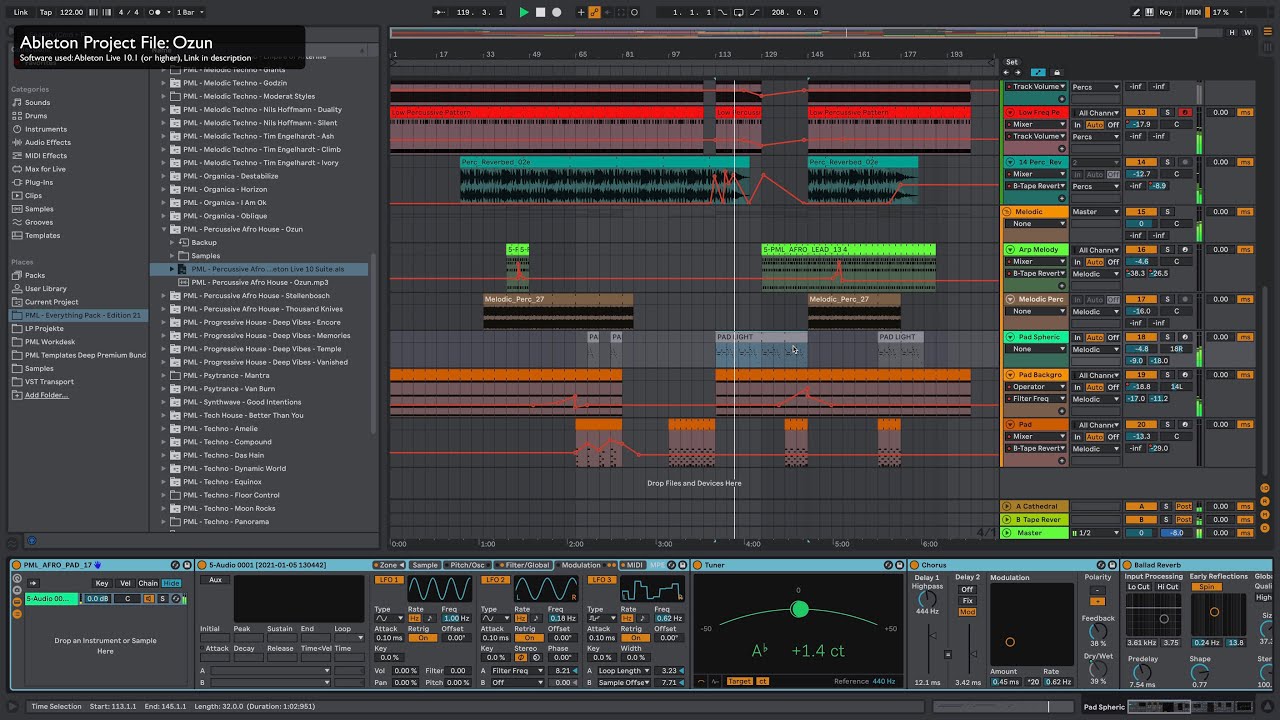Click the Stop transport button
Image resolution: width=1280 pixels, height=720 pixels.
540,12
